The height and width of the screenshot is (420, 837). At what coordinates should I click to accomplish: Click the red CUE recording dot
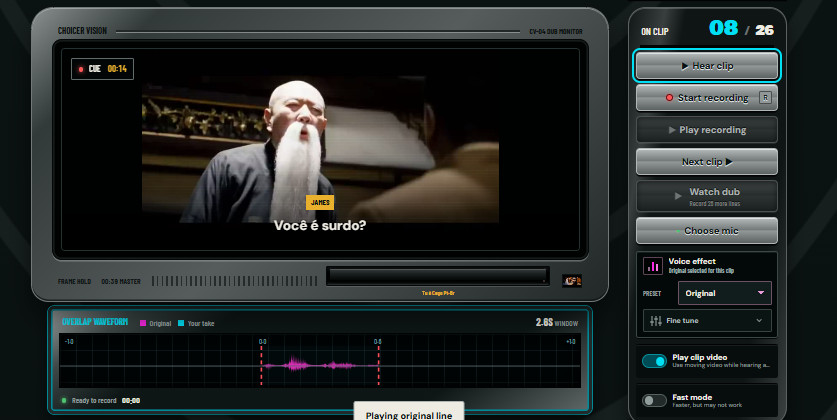point(81,69)
